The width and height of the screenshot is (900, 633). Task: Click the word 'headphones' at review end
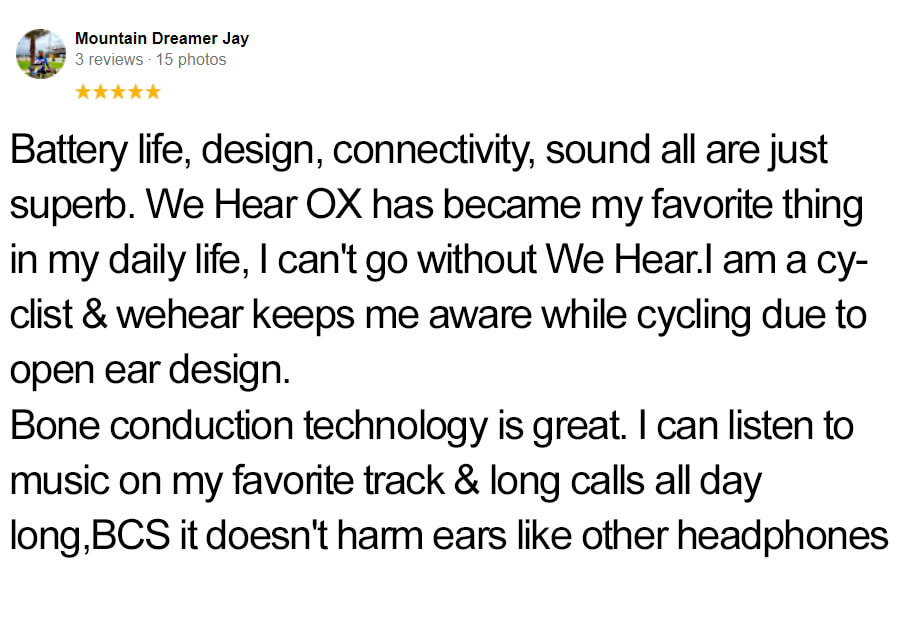[x=783, y=537]
